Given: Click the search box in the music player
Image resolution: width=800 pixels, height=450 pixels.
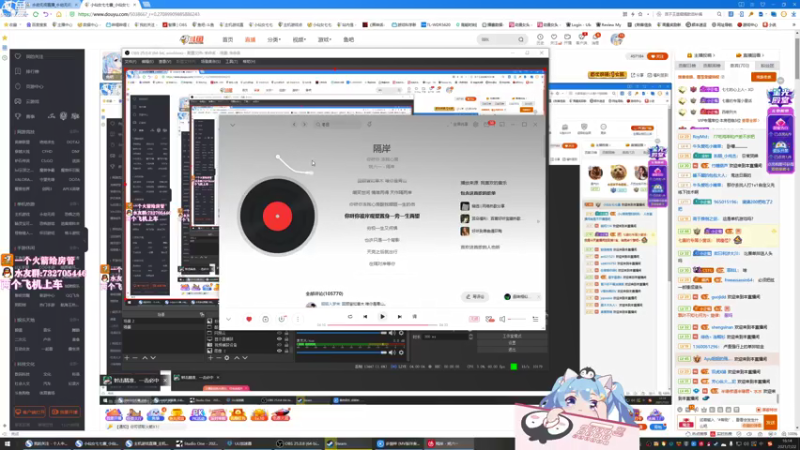Looking at the screenshot, I should pyautogui.click(x=338, y=124).
